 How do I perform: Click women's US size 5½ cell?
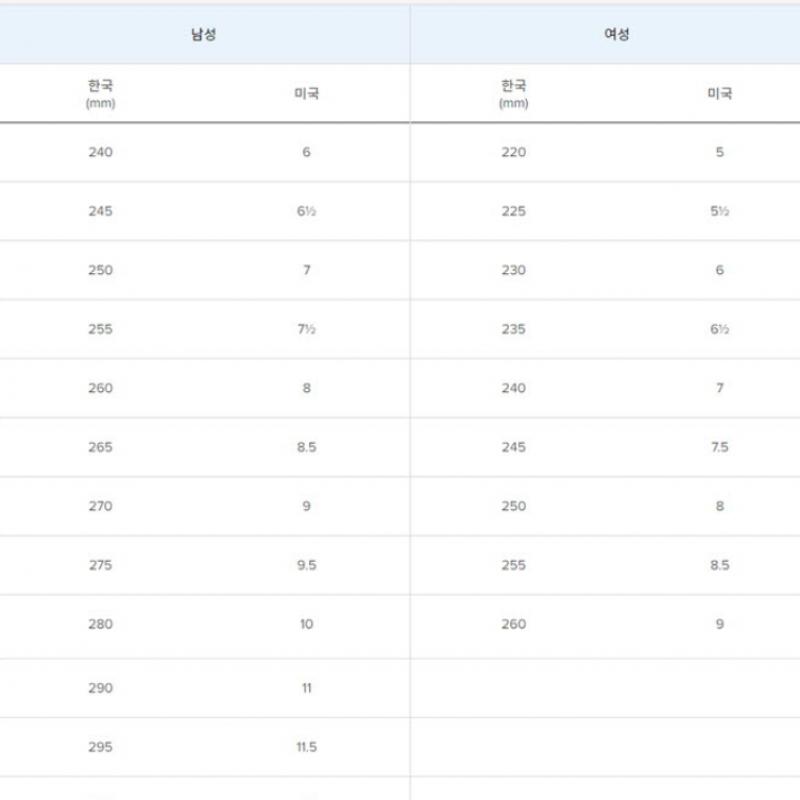point(719,211)
